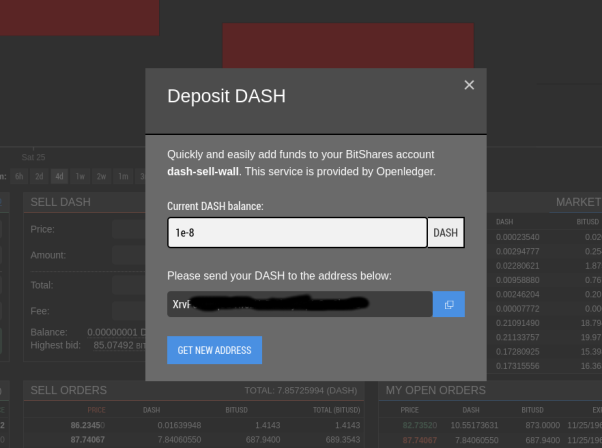Click the market history row 0.02280621
This screenshot has width=602, height=448.
[544, 266]
